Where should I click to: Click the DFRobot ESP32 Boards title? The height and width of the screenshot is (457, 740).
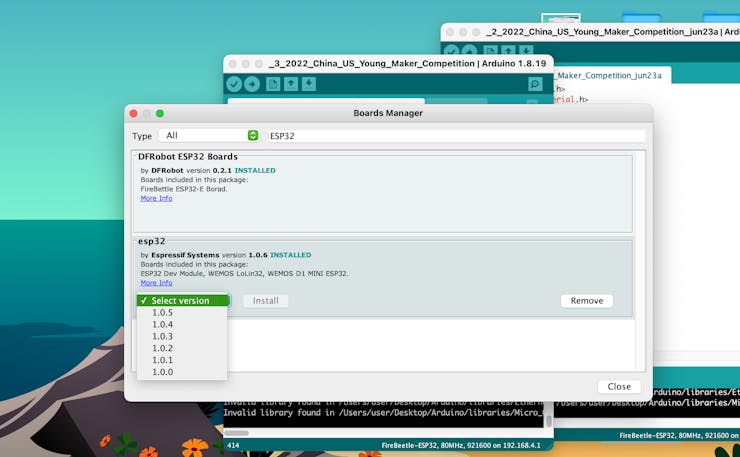click(x=188, y=156)
